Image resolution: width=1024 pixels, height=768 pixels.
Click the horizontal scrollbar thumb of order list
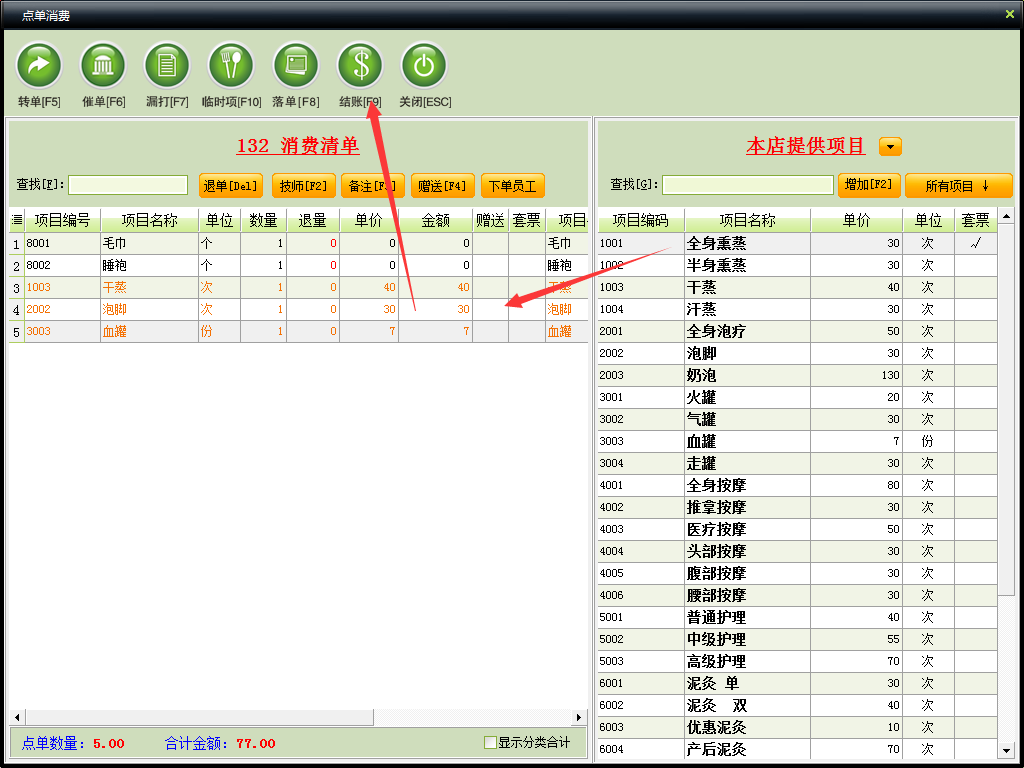199,717
